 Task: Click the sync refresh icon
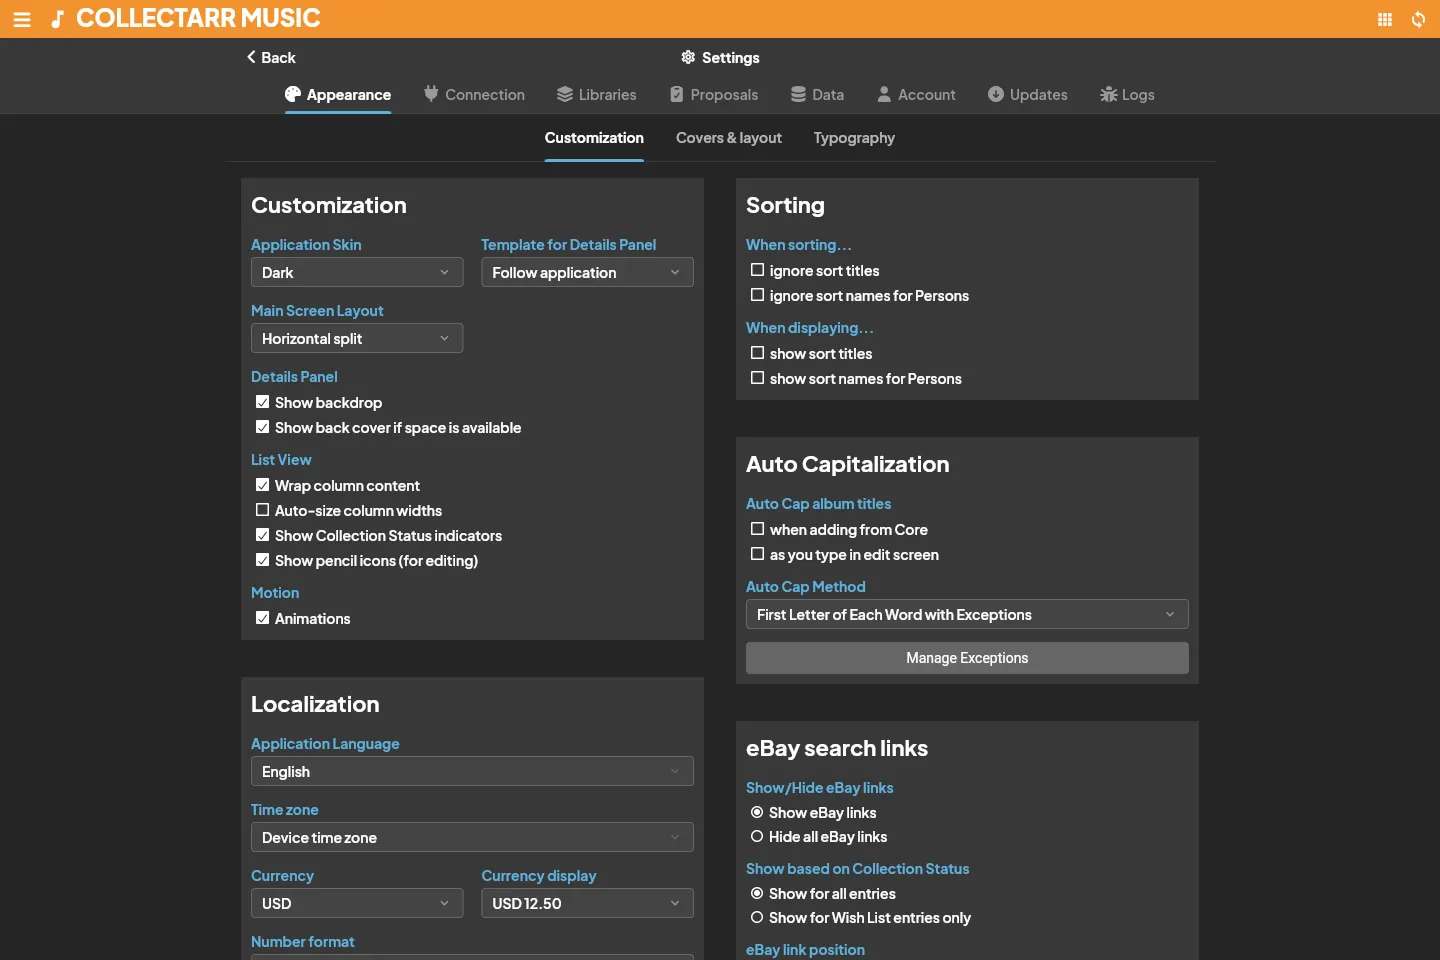tap(1418, 19)
